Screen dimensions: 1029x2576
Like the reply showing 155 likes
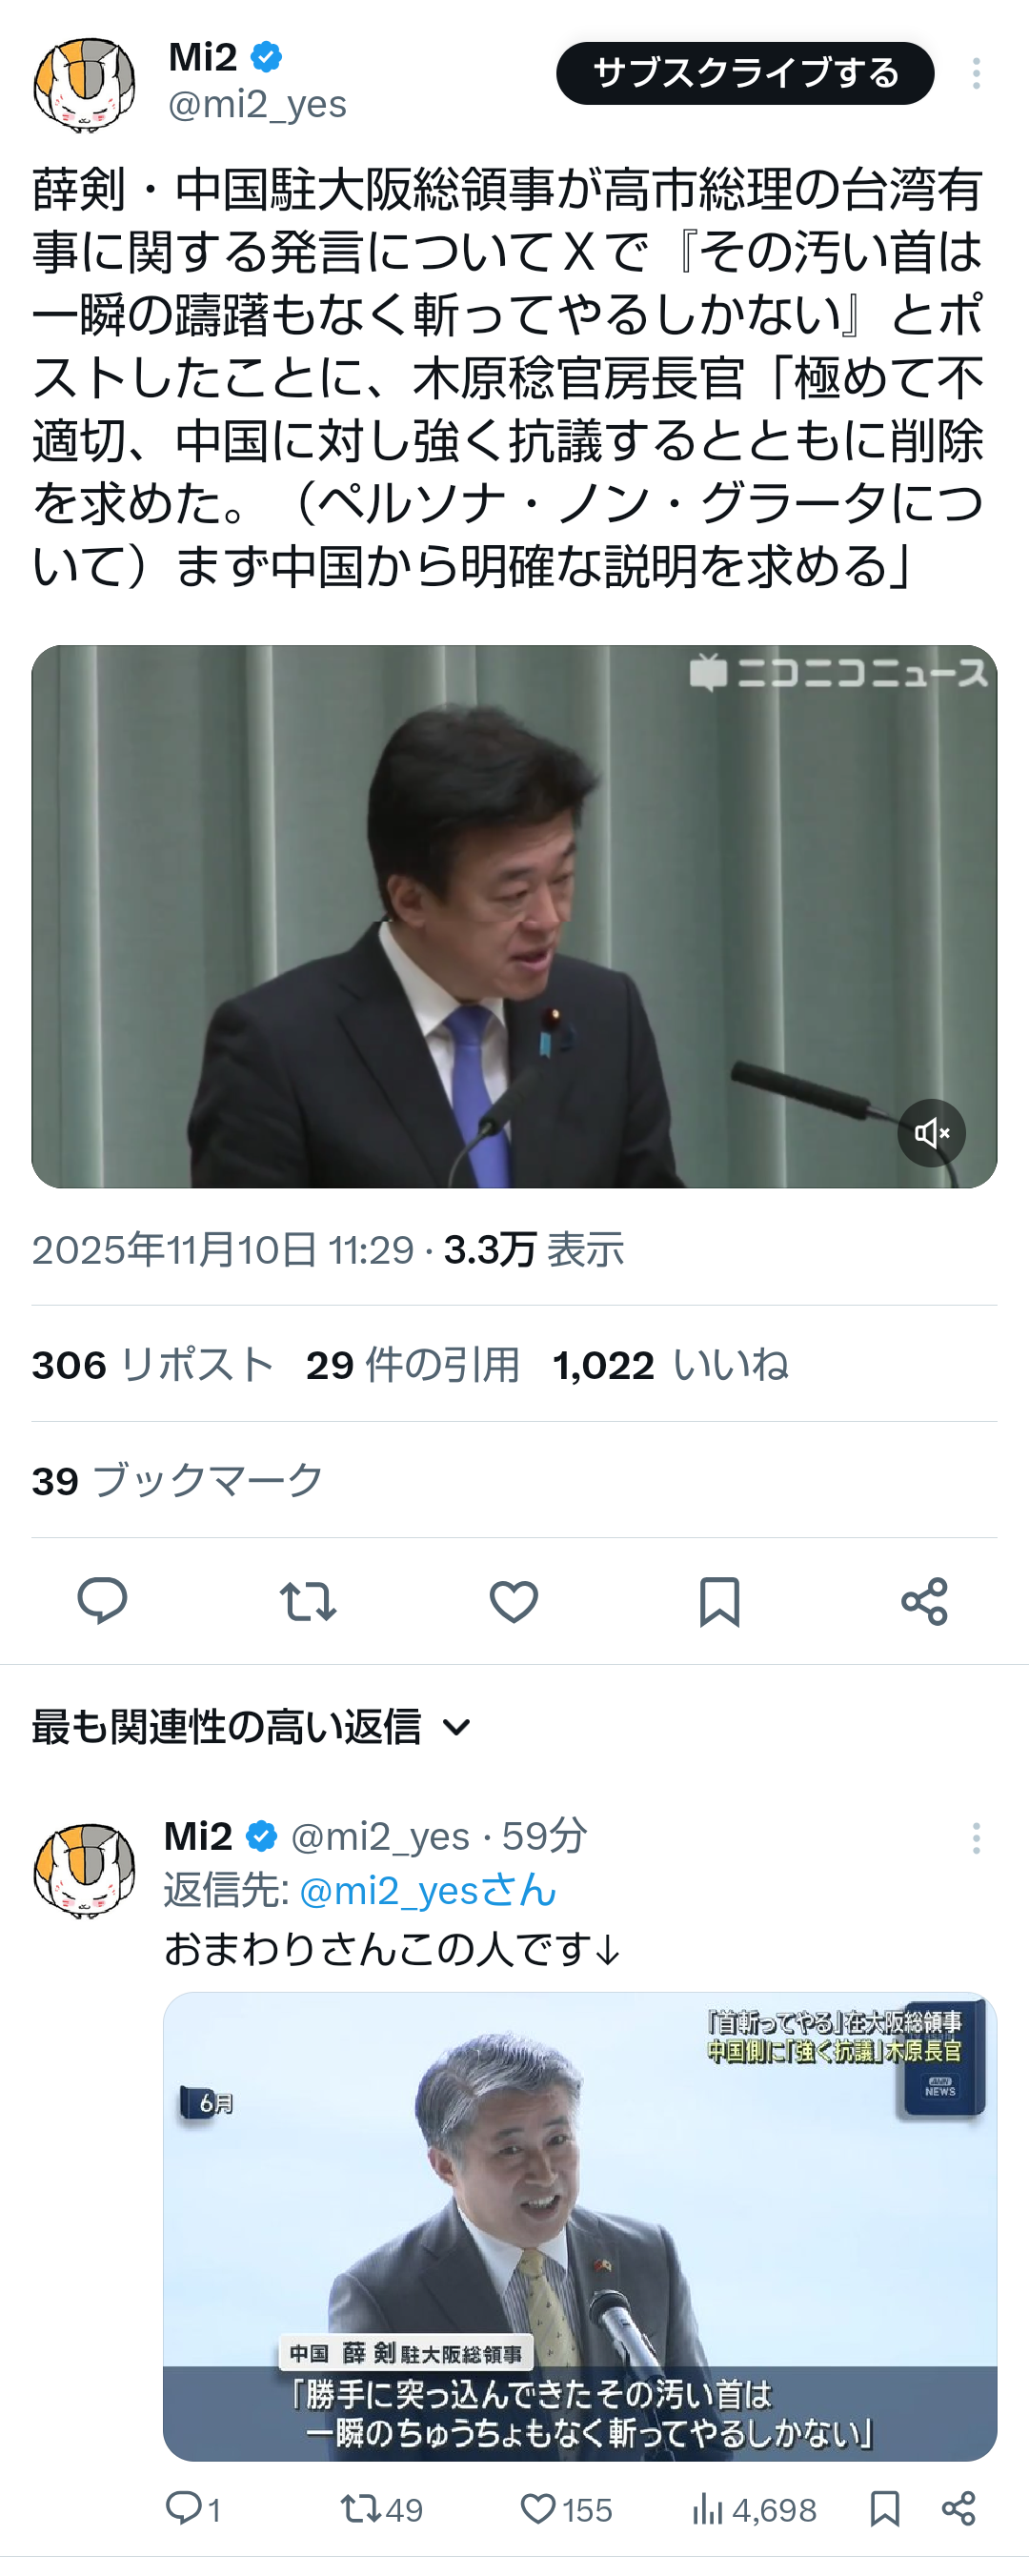point(566,2508)
